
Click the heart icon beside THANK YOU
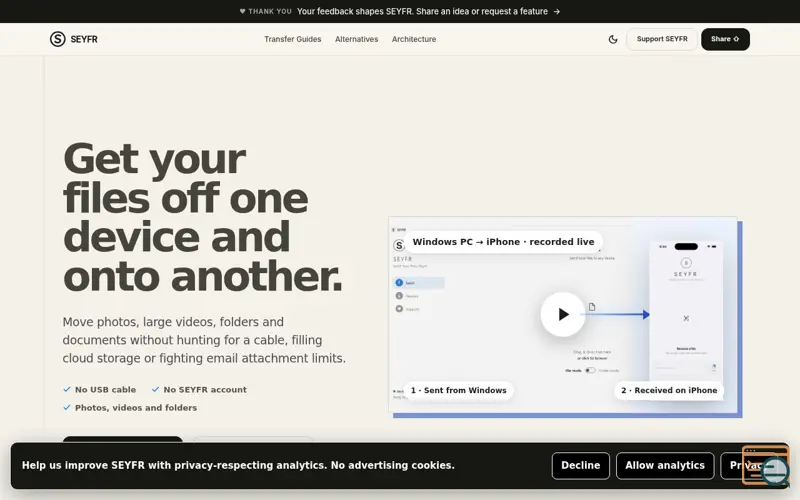coord(242,11)
